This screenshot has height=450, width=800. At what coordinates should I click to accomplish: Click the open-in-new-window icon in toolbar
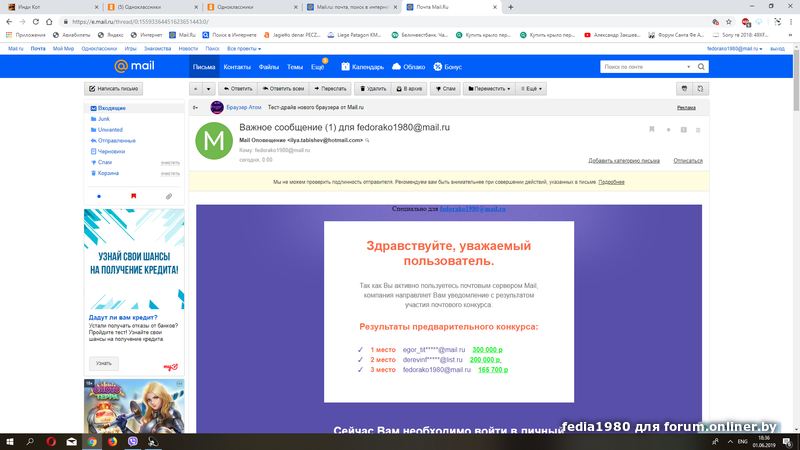[701, 89]
